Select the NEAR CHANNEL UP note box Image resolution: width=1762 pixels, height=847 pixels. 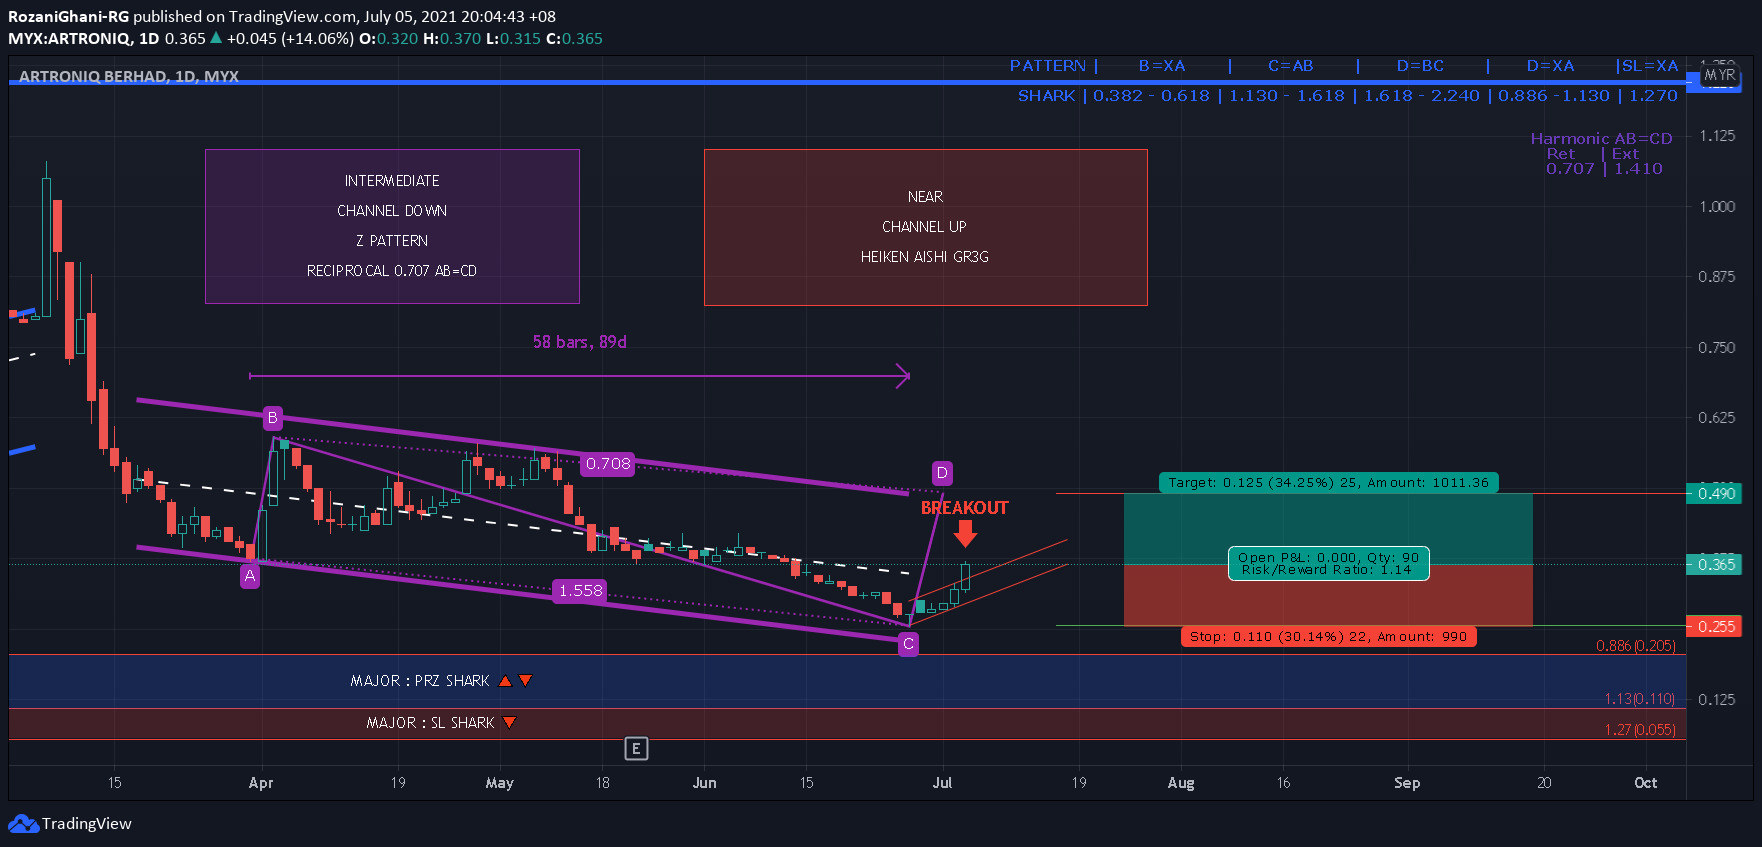pos(925,227)
